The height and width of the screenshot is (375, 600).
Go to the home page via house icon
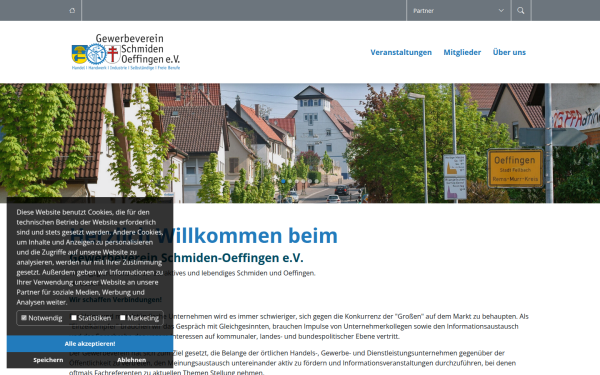coord(72,10)
